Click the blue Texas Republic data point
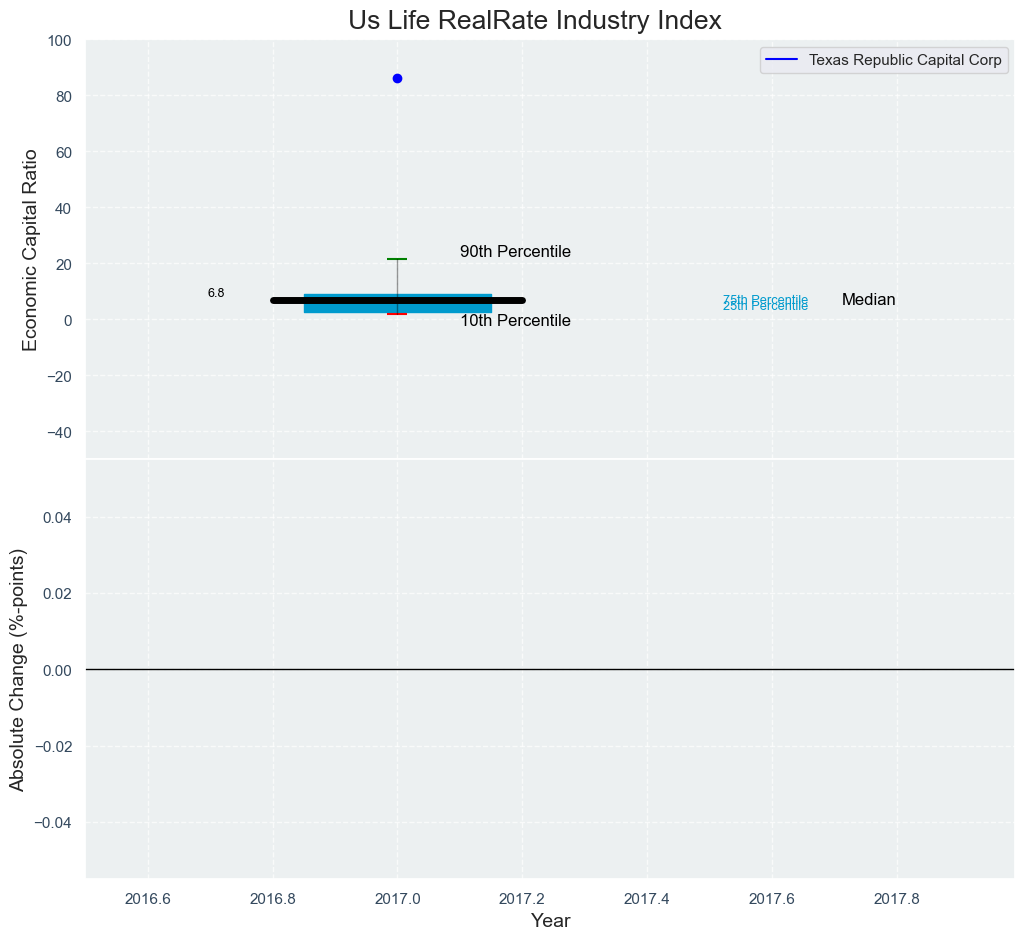Viewport: 1025px width, 940px height. coord(397,78)
